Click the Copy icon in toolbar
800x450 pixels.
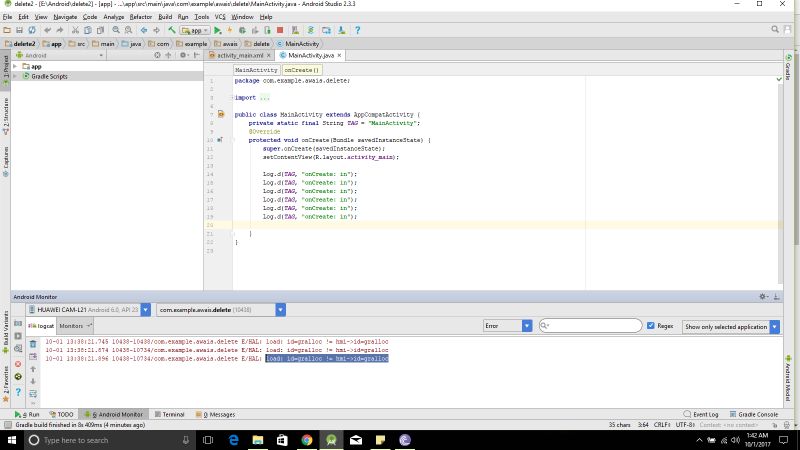pyautogui.click(x=88, y=30)
